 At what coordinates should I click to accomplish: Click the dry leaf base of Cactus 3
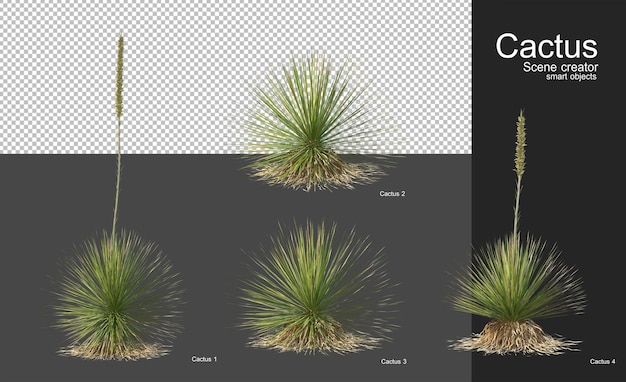313,339
